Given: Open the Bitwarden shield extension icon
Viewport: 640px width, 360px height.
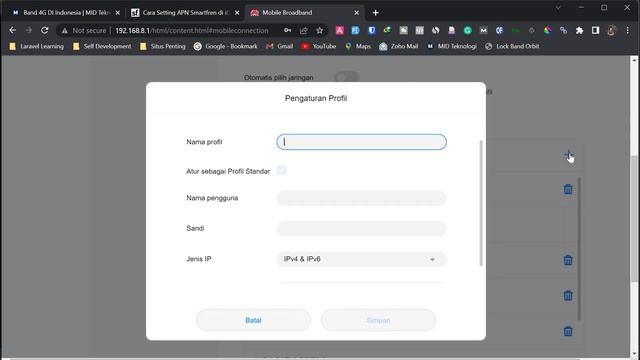Looking at the screenshot, I should click(371, 31).
